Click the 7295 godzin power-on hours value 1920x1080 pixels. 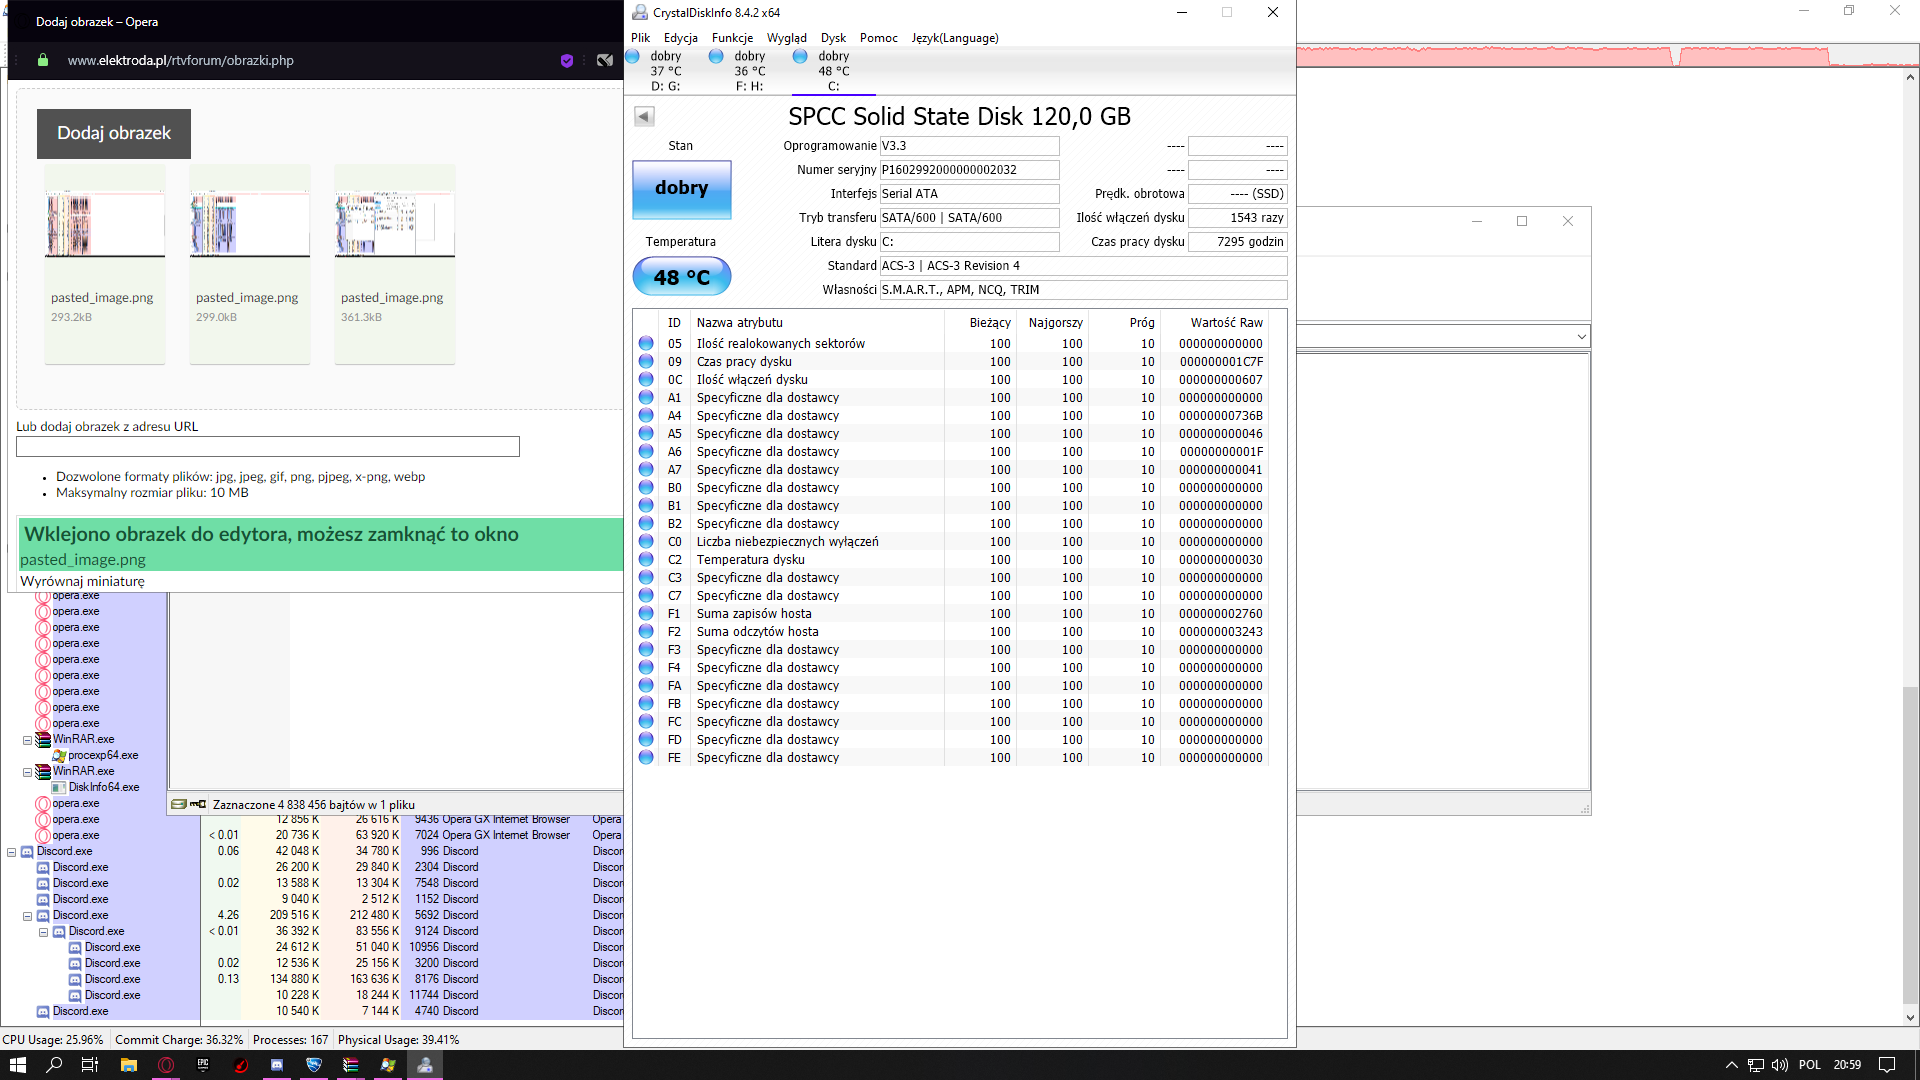(x=1237, y=242)
